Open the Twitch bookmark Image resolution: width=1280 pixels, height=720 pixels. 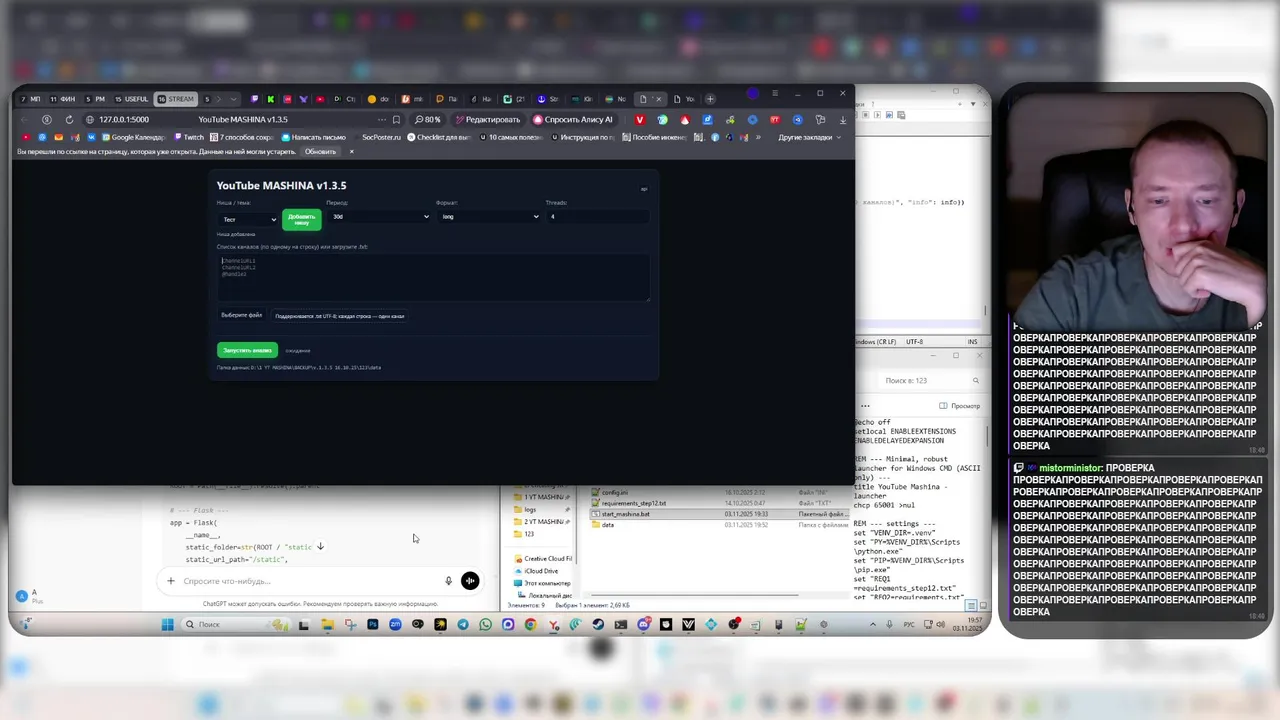tap(188, 137)
